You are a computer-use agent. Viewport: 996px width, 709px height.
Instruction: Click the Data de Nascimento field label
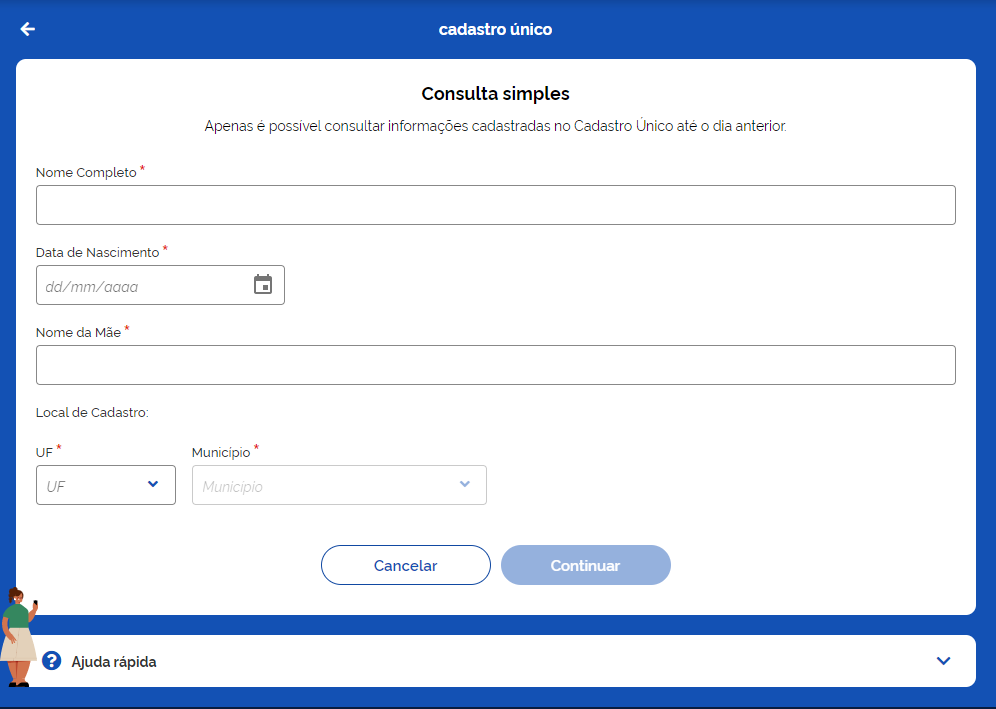97,252
